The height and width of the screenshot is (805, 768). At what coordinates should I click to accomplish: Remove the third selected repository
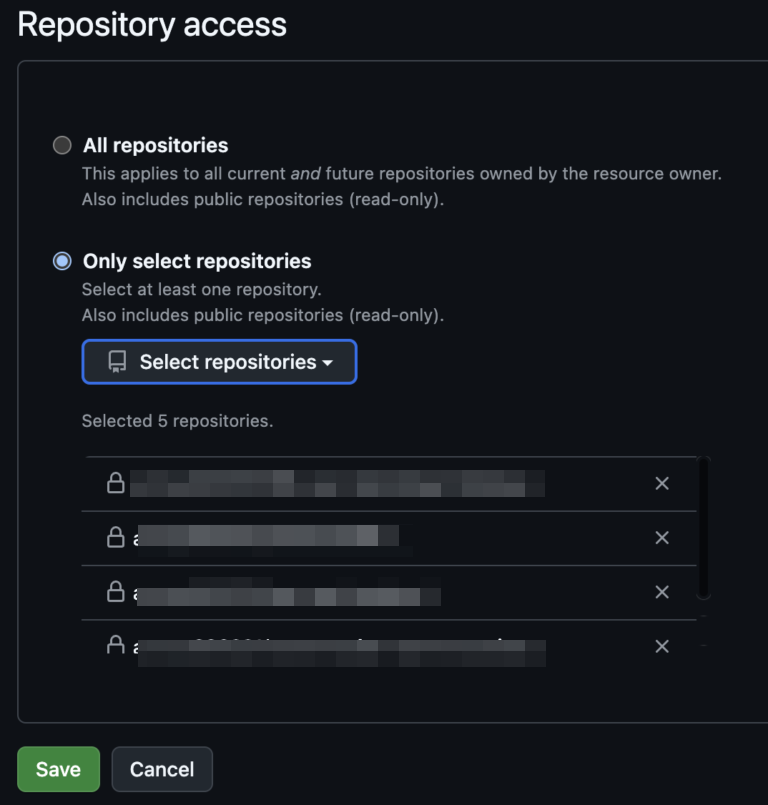coord(662,592)
